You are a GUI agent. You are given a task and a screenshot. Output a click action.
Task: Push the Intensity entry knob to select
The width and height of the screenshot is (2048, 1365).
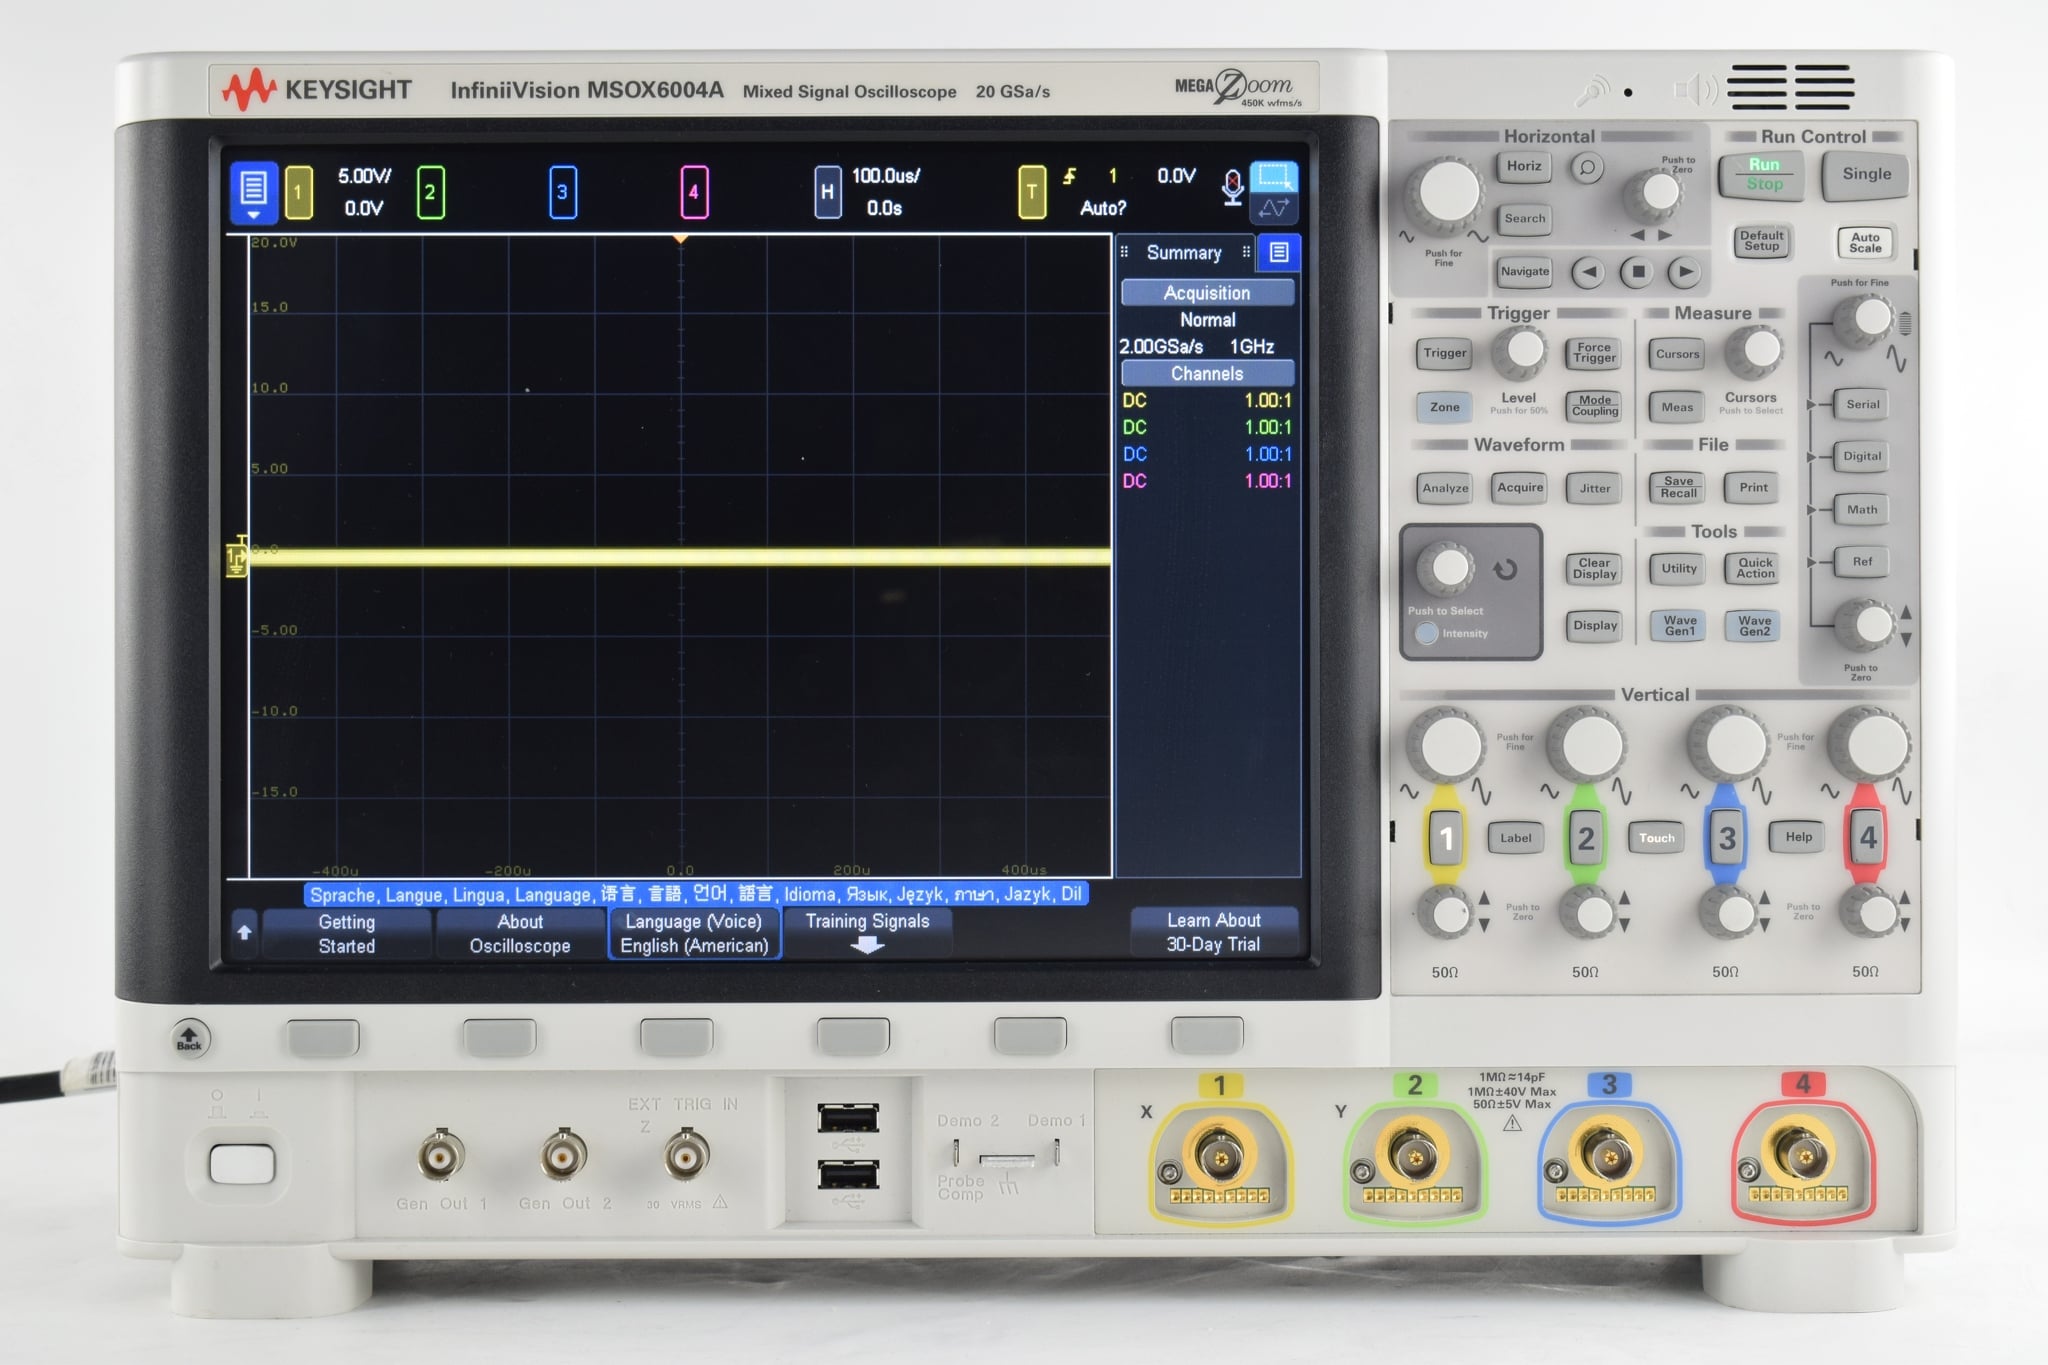coord(1446,567)
